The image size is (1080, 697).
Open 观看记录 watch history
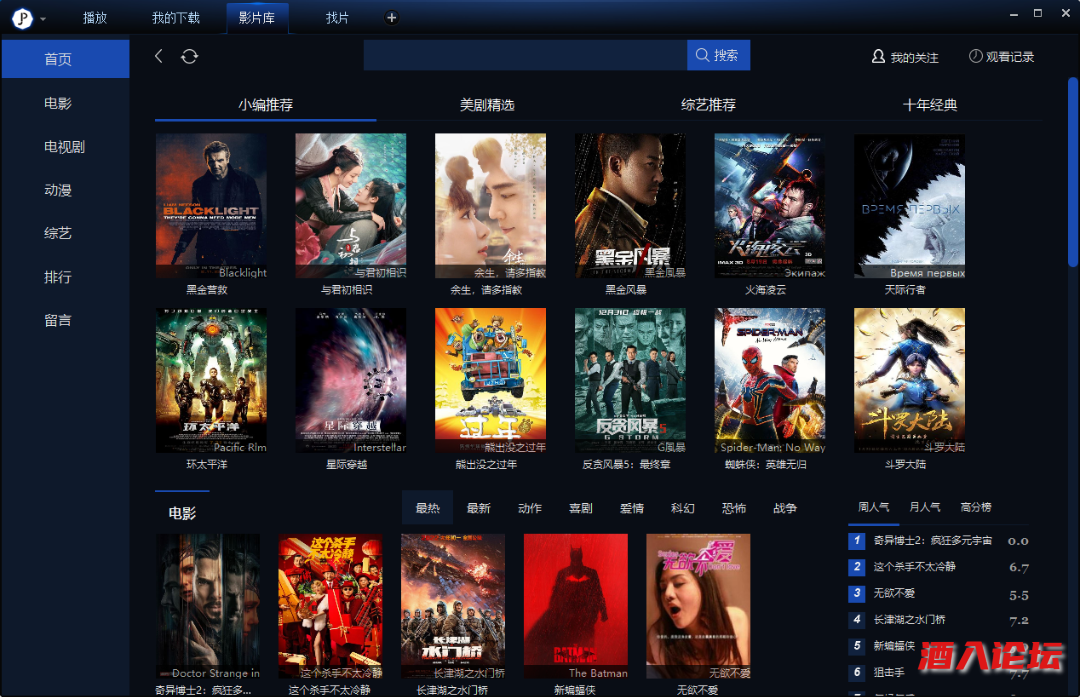[x=1001, y=56]
